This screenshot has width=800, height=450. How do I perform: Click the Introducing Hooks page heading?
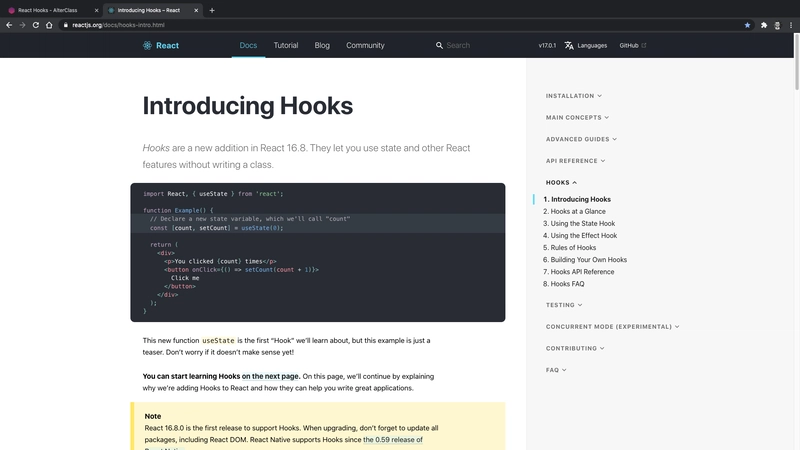click(248, 106)
